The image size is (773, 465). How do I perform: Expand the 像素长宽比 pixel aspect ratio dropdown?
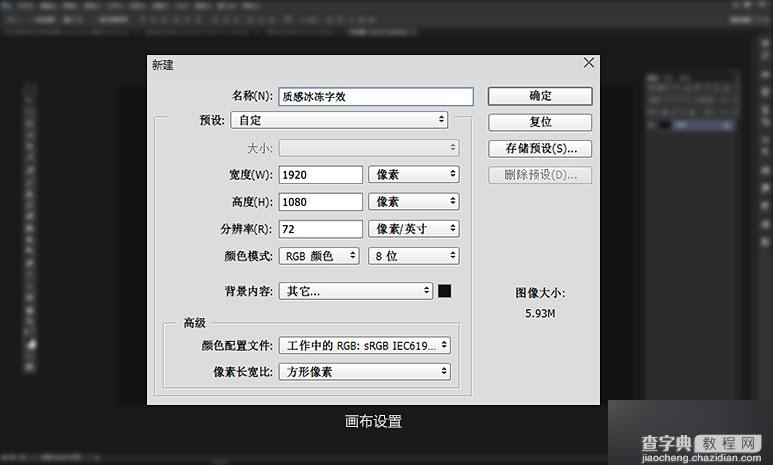(x=364, y=372)
